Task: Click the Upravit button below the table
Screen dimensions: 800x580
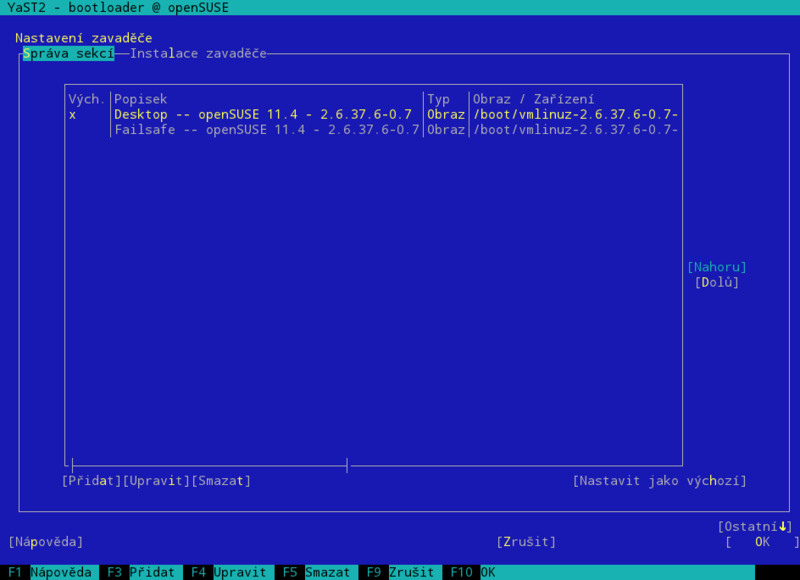Action: pos(156,481)
